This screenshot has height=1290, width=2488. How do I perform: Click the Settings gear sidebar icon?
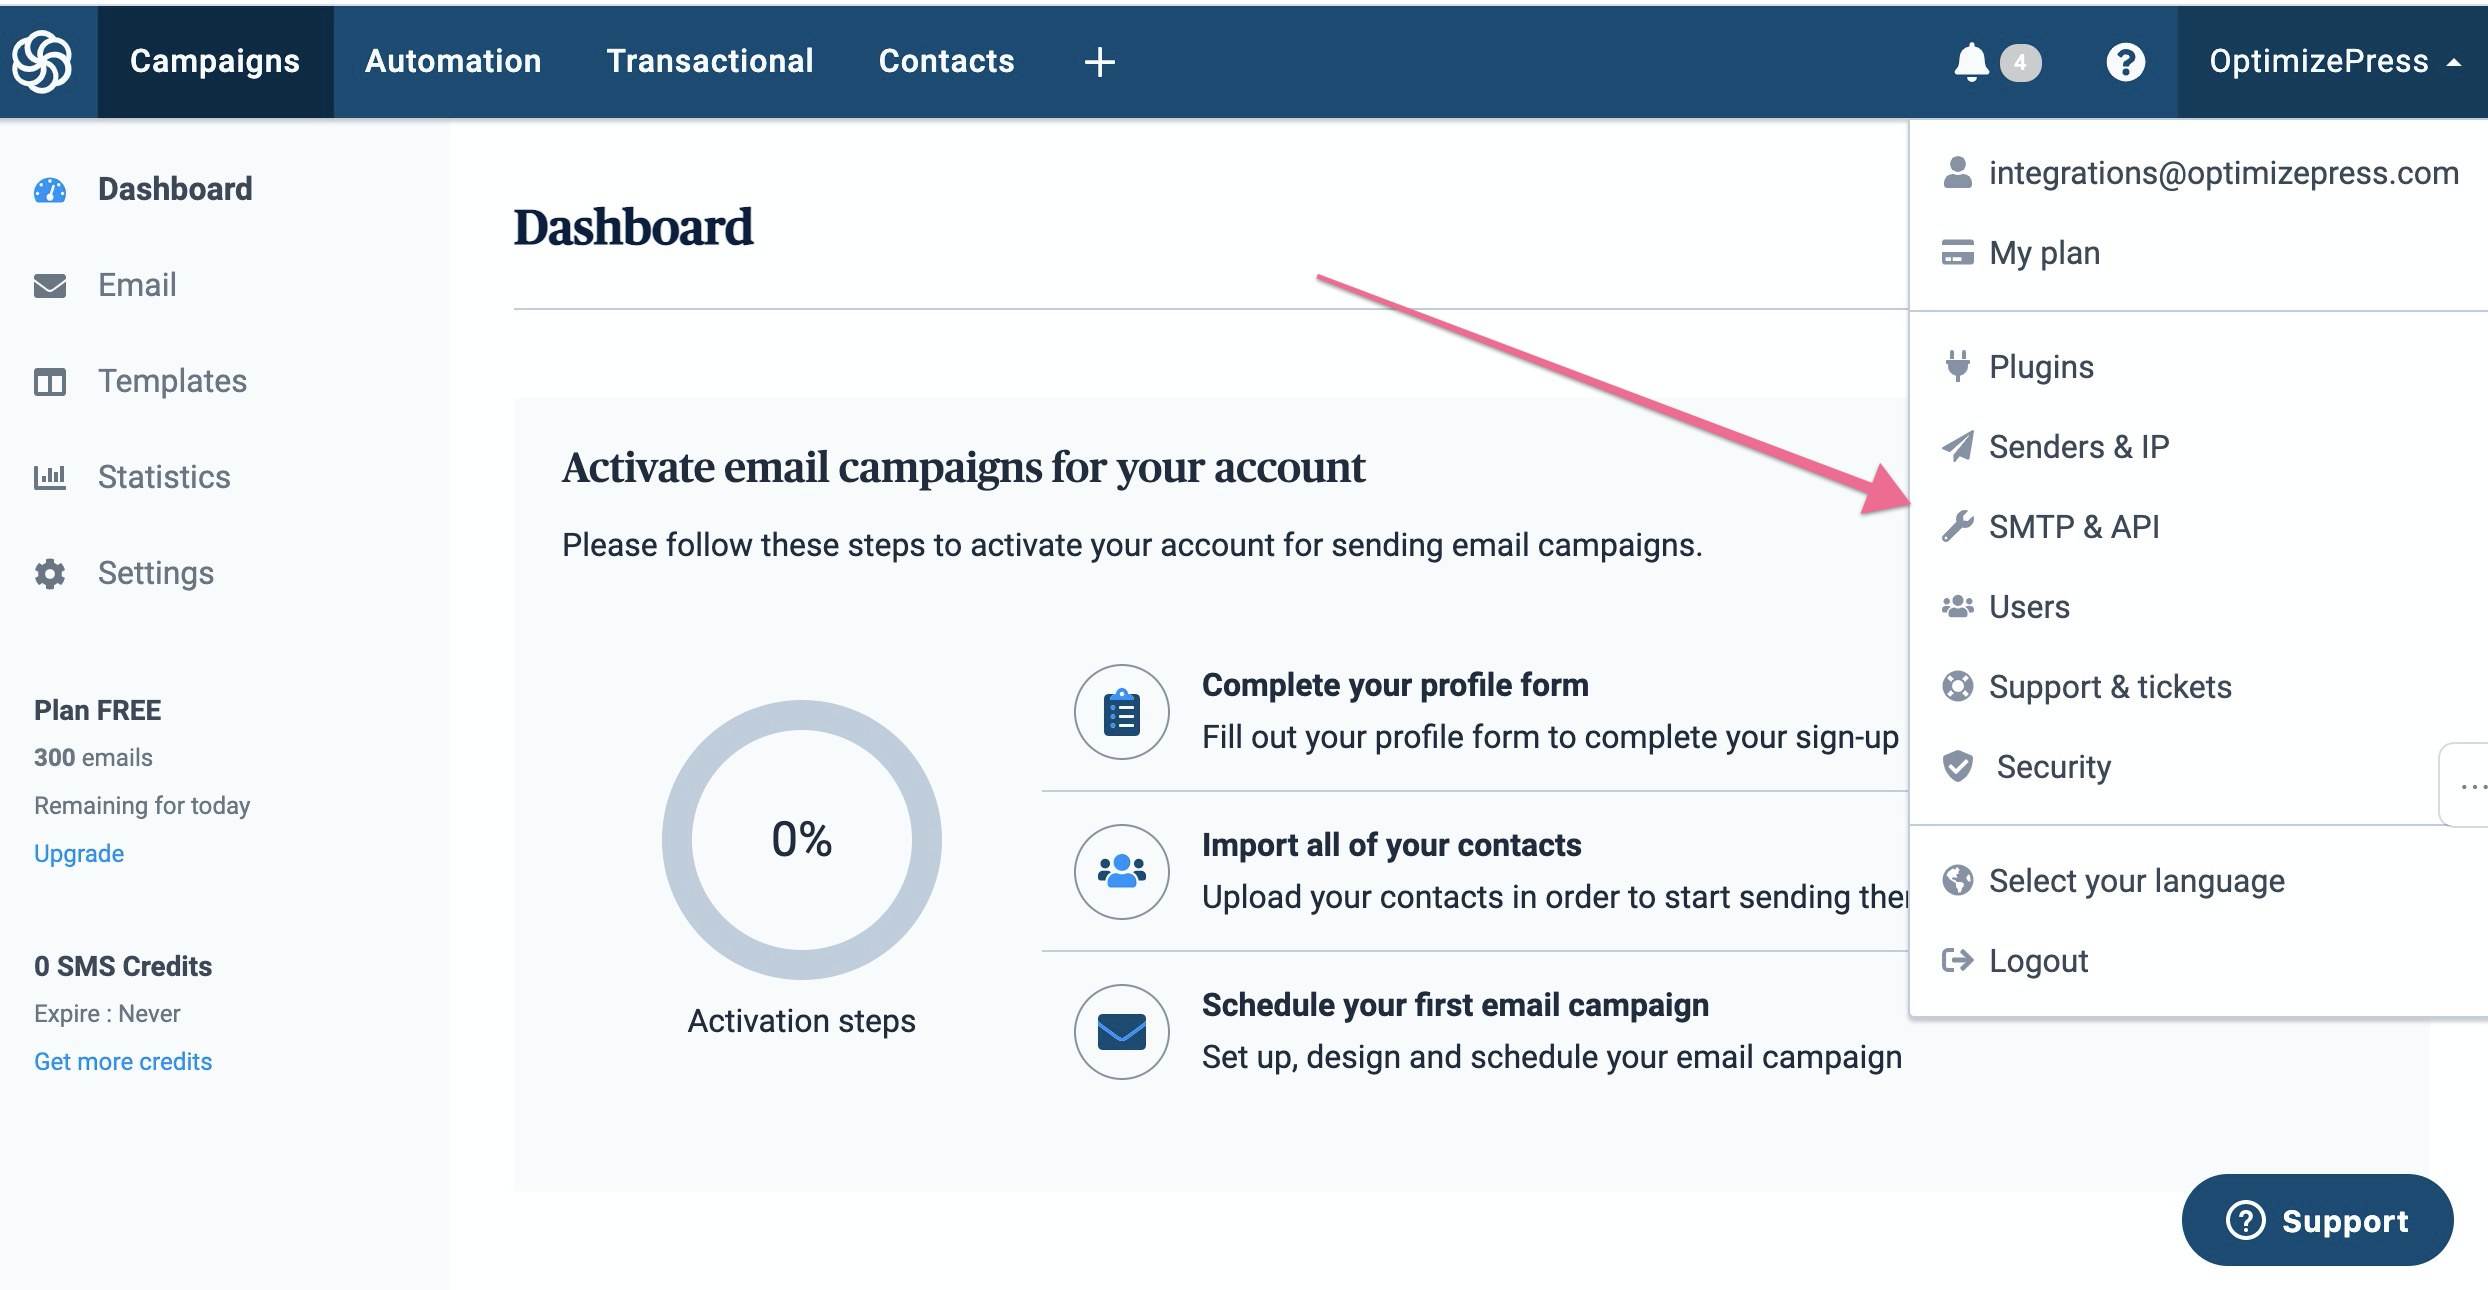50,573
